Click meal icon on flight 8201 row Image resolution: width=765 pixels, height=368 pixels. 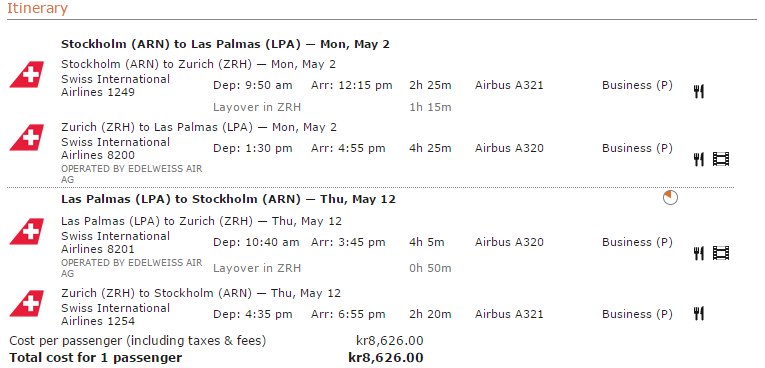[699, 253]
